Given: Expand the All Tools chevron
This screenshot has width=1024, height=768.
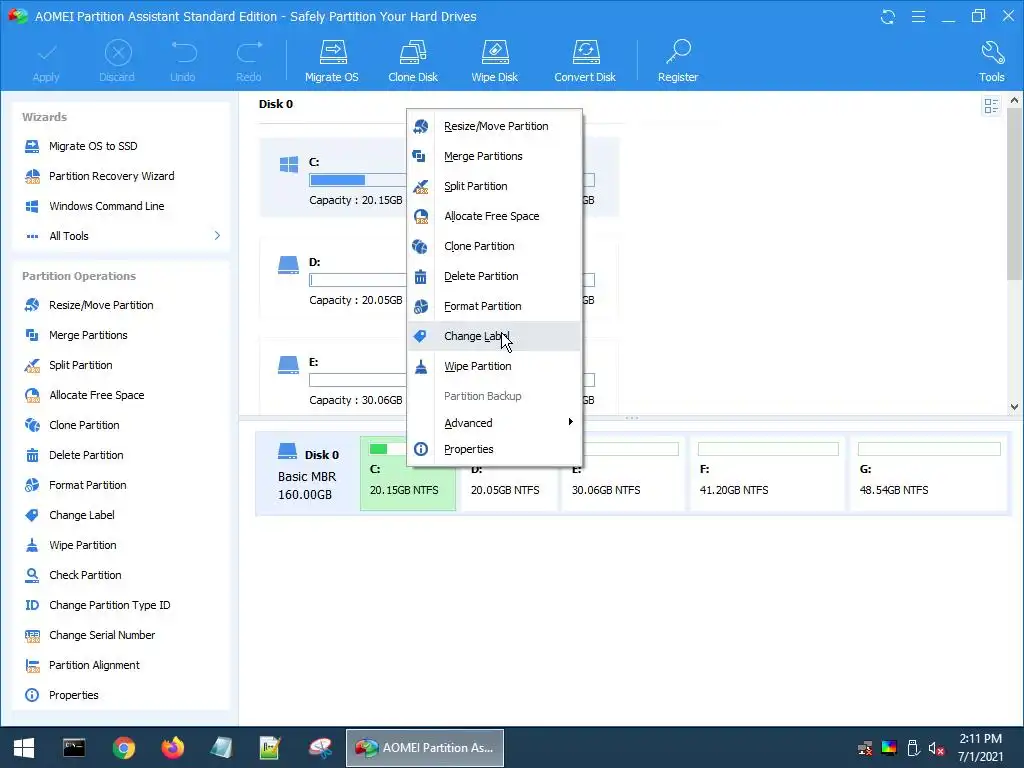Looking at the screenshot, I should click(217, 236).
